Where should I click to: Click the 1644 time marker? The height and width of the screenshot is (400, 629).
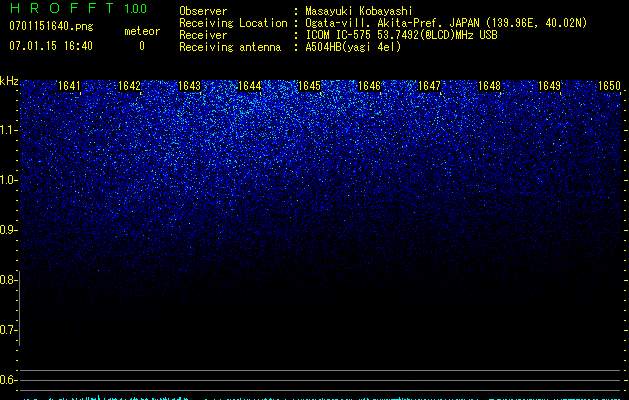pyautogui.click(x=250, y=86)
